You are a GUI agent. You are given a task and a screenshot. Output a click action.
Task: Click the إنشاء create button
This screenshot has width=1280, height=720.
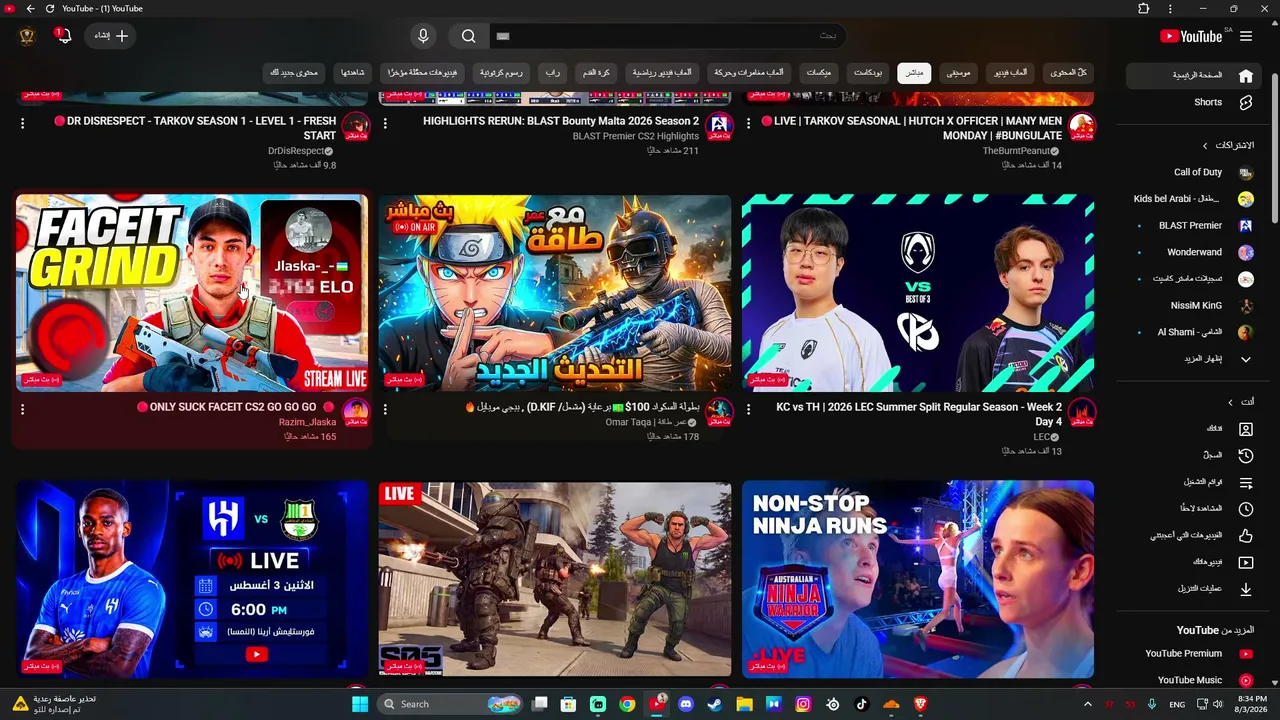click(111, 36)
